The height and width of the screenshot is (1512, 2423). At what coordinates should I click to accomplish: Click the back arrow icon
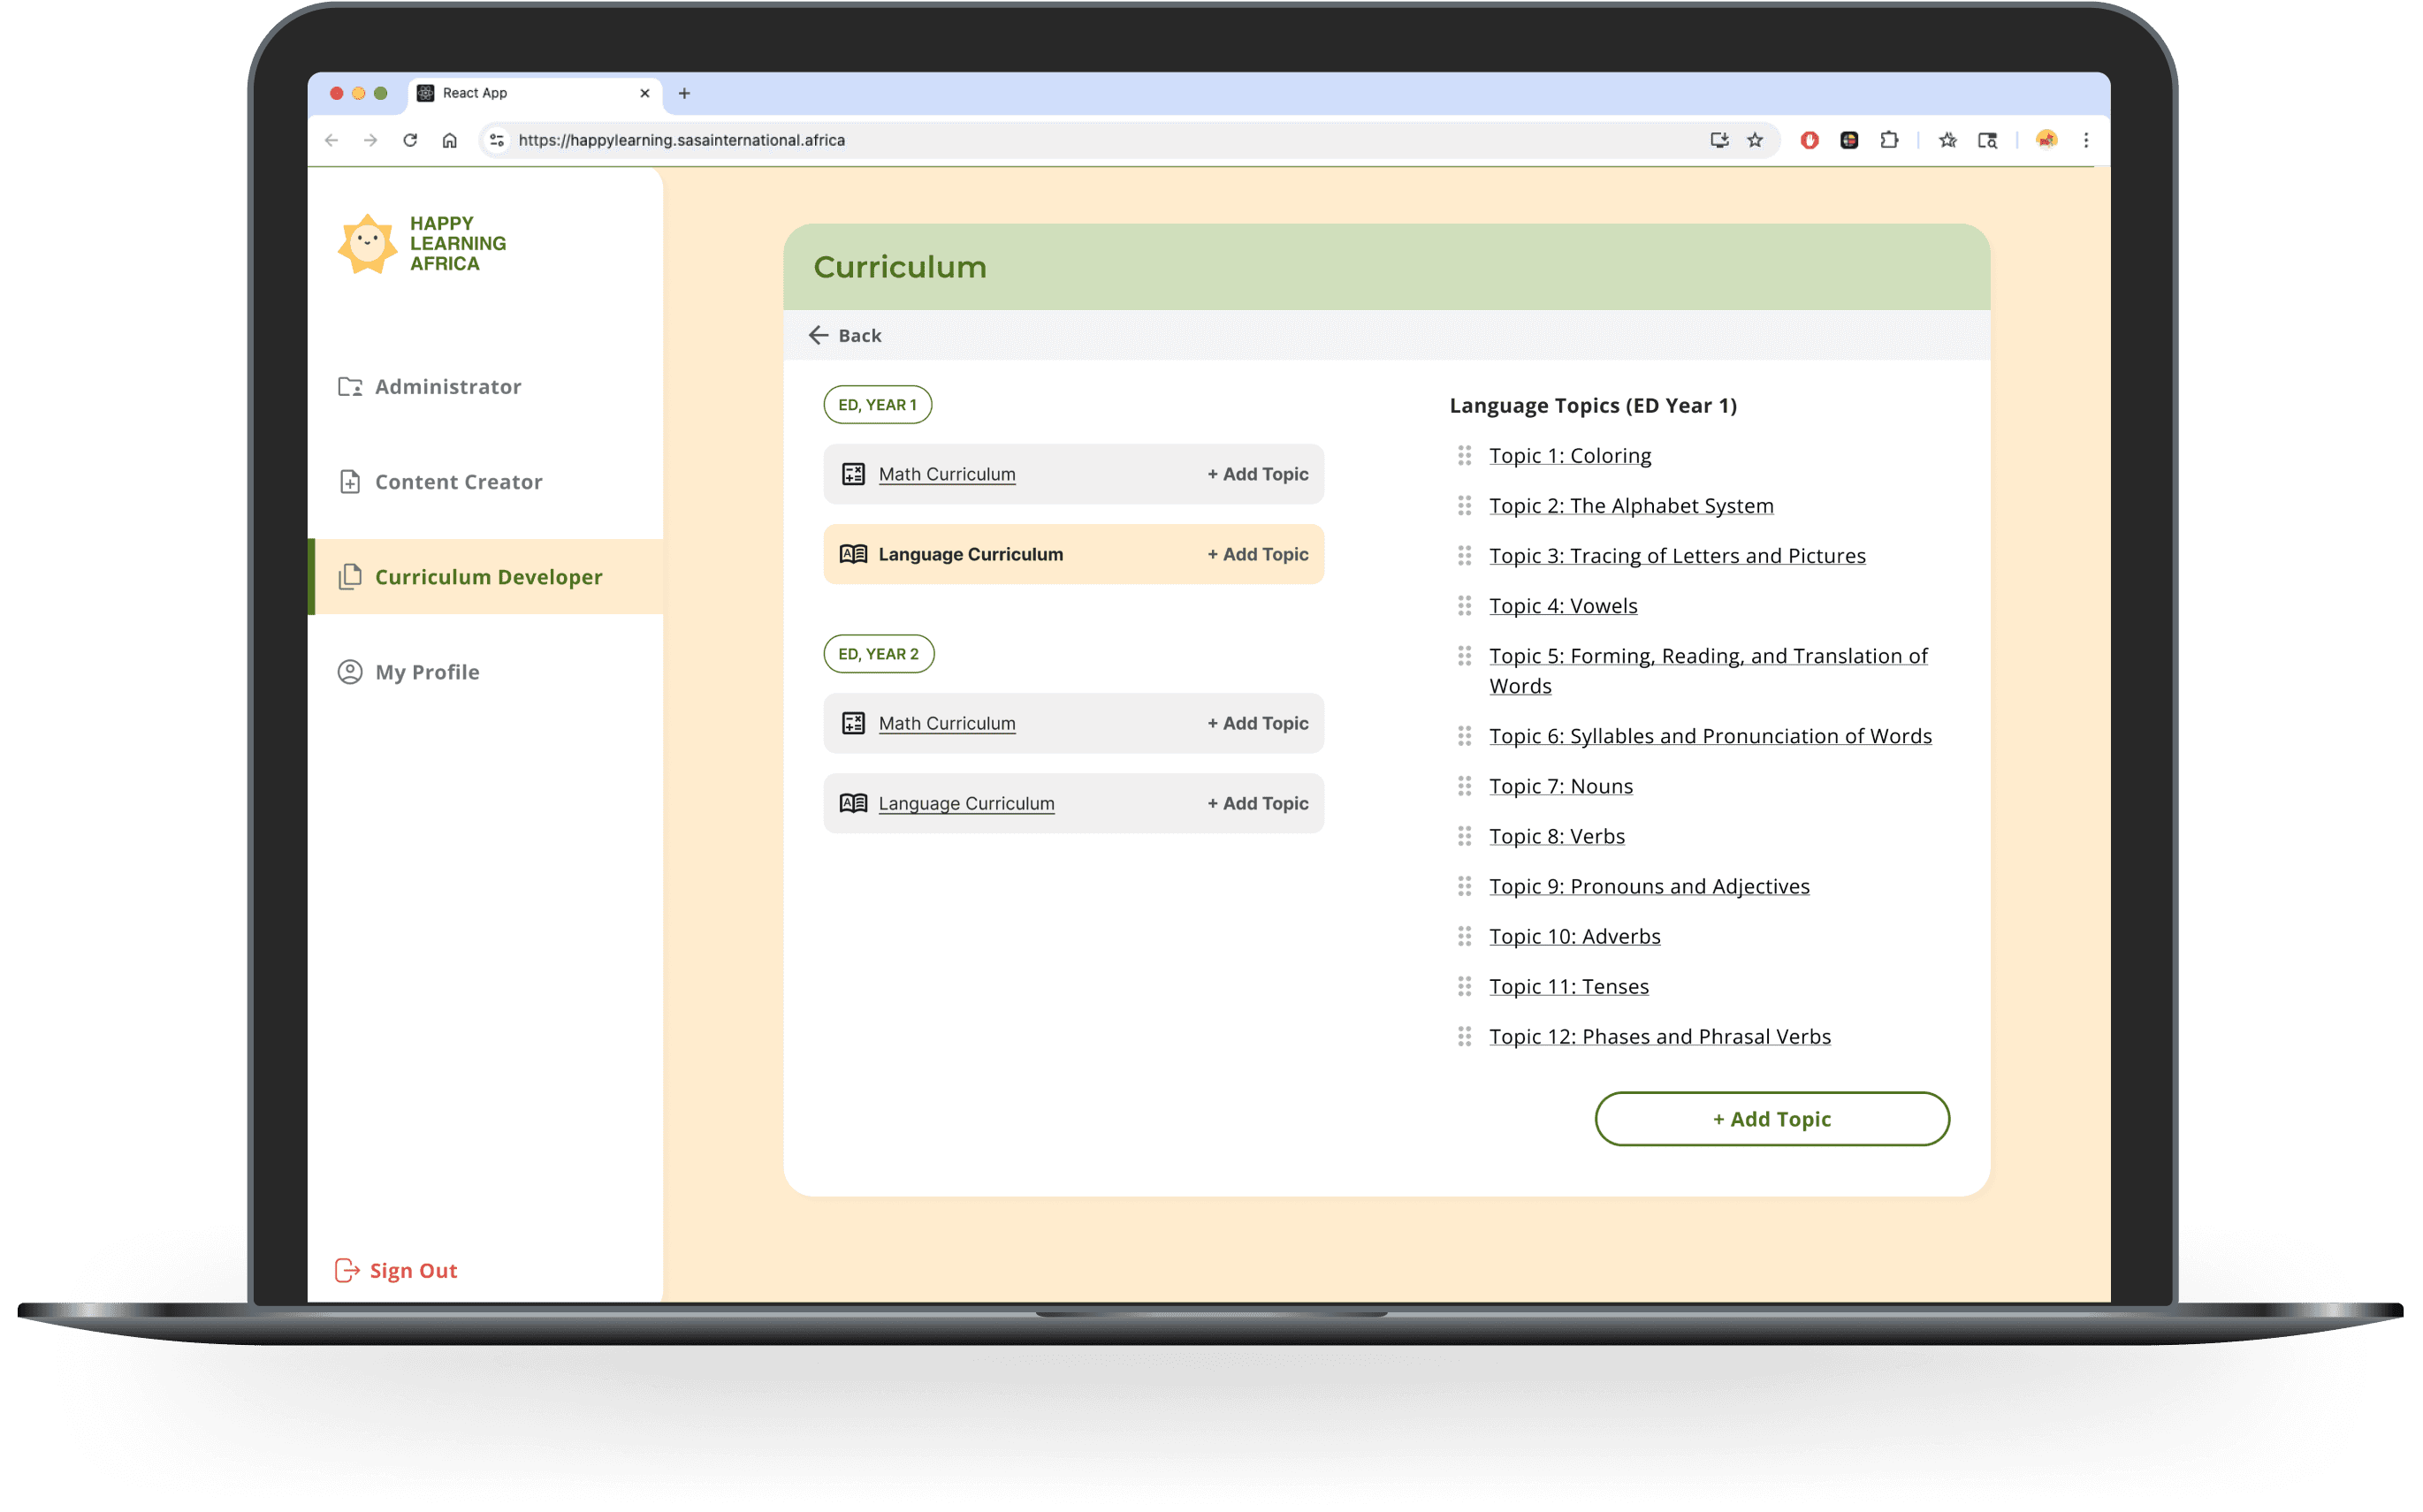pos(818,335)
